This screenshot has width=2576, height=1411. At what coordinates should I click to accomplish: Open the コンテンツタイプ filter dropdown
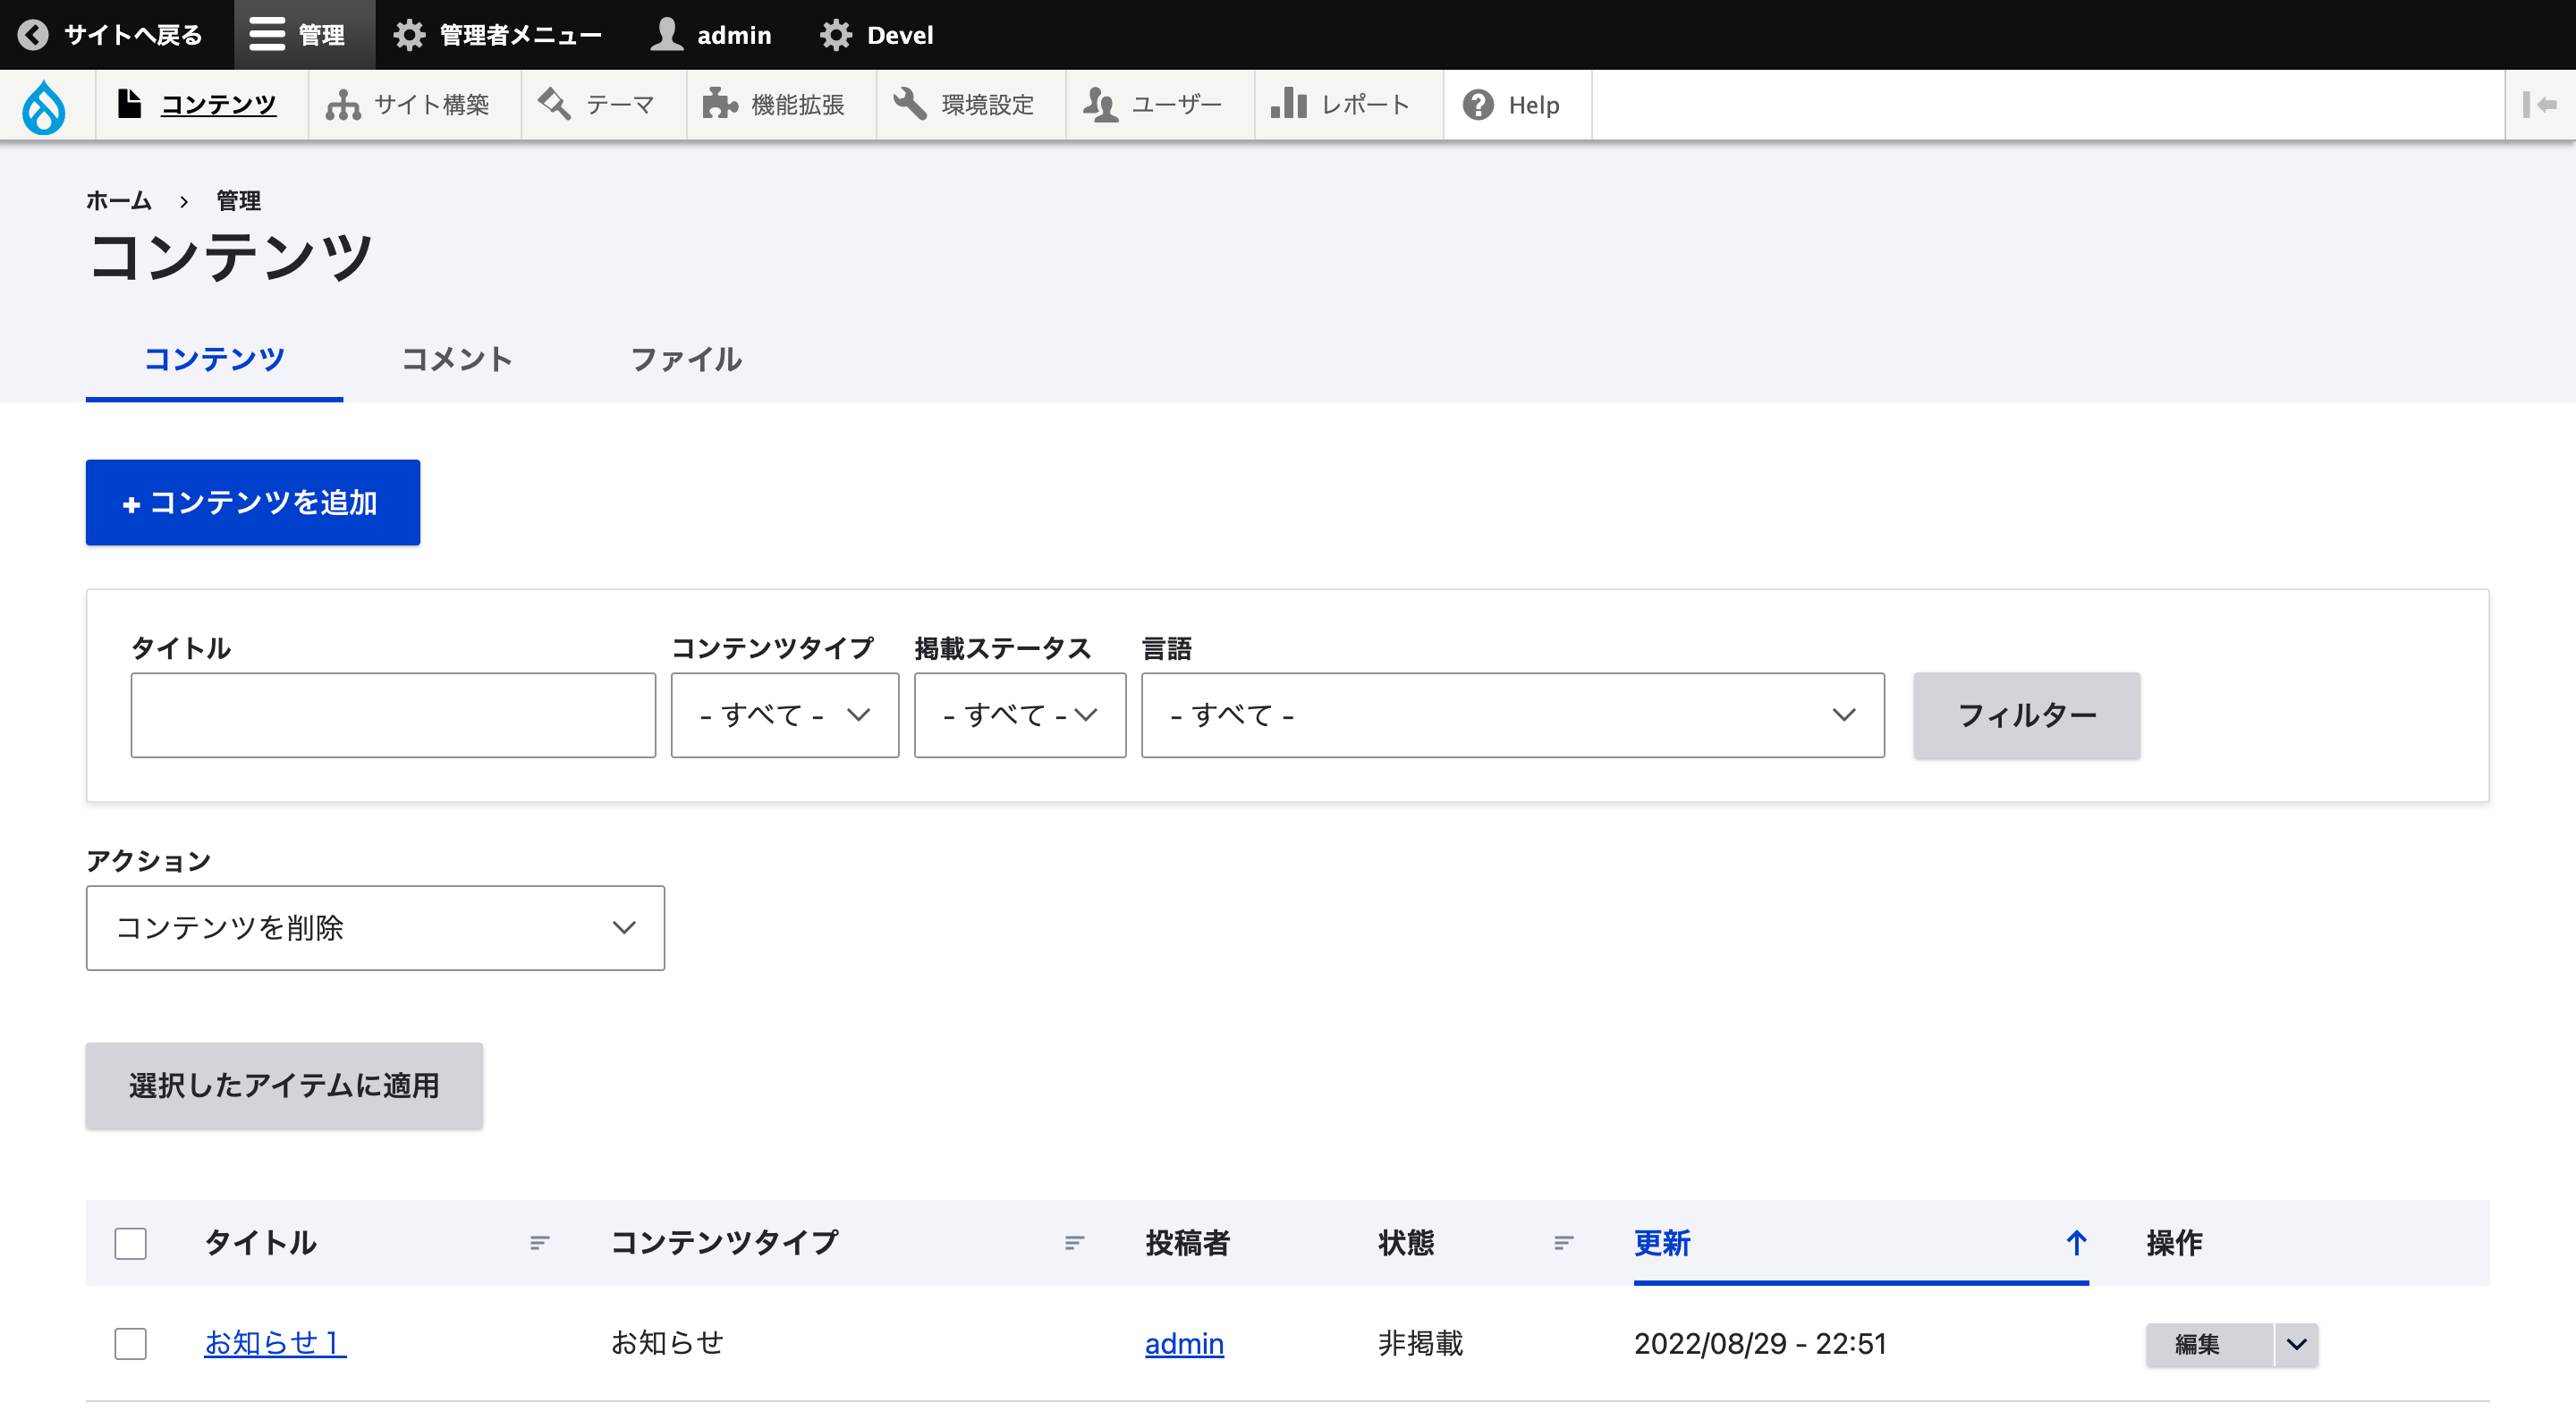click(x=784, y=715)
